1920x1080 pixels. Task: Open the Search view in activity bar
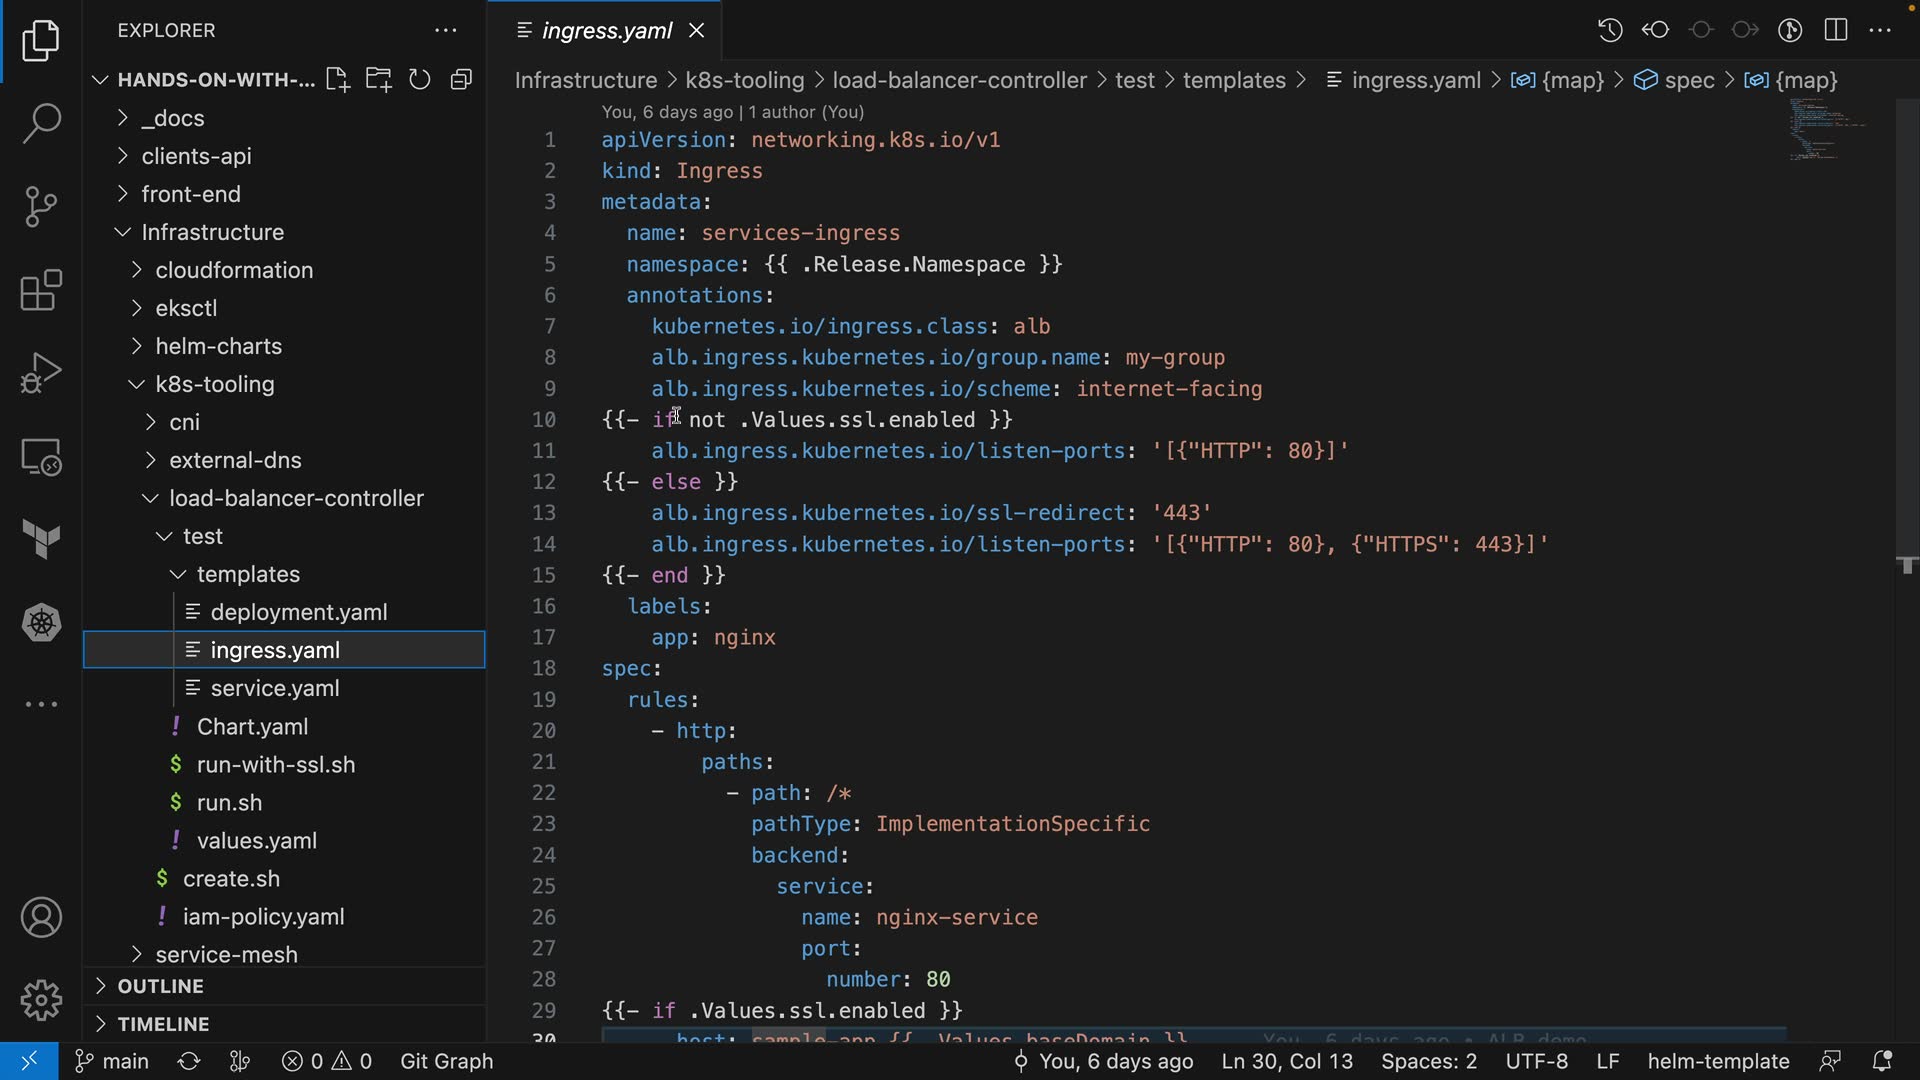[41, 124]
